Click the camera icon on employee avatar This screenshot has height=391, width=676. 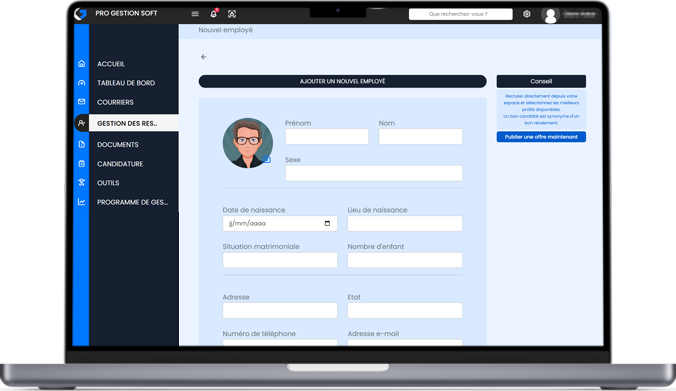[266, 160]
